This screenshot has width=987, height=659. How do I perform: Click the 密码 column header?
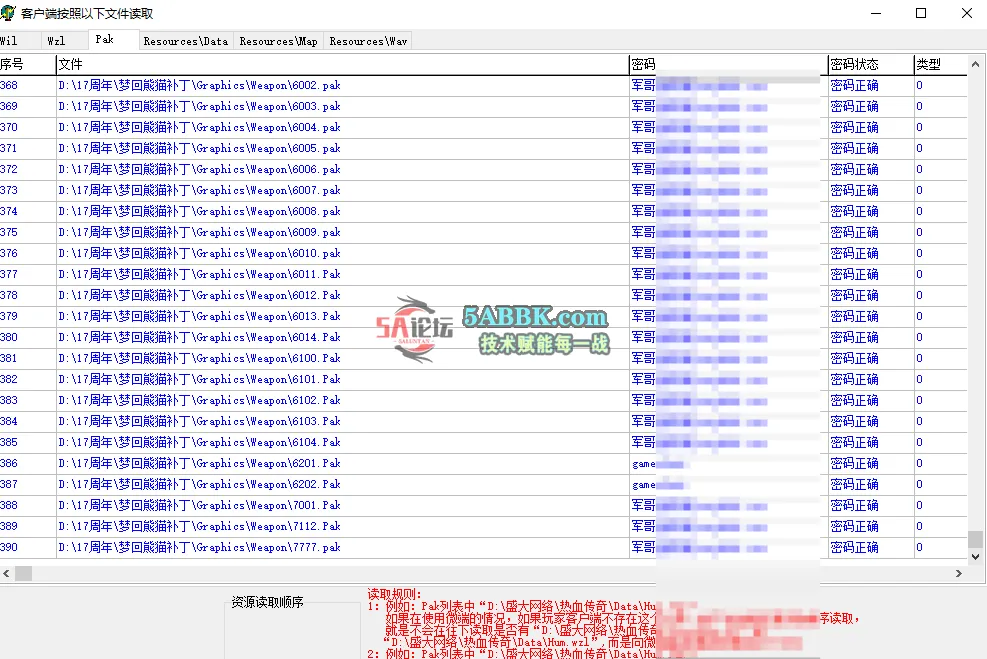[728, 64]
